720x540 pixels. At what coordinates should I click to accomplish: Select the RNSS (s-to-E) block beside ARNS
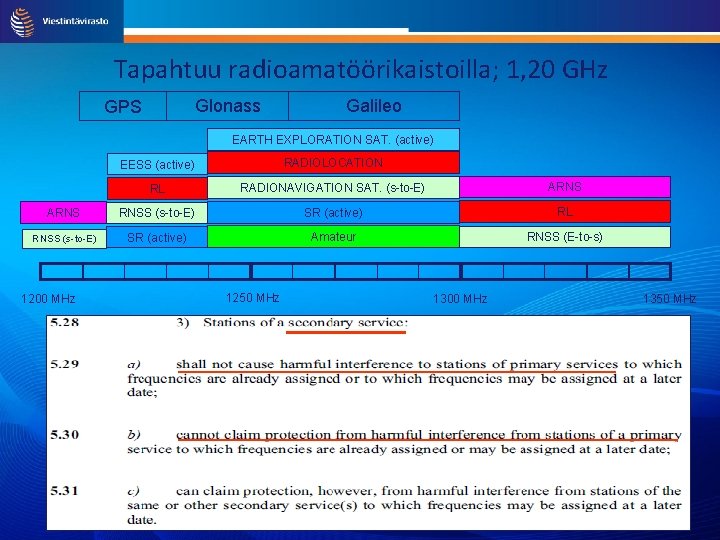157,213
